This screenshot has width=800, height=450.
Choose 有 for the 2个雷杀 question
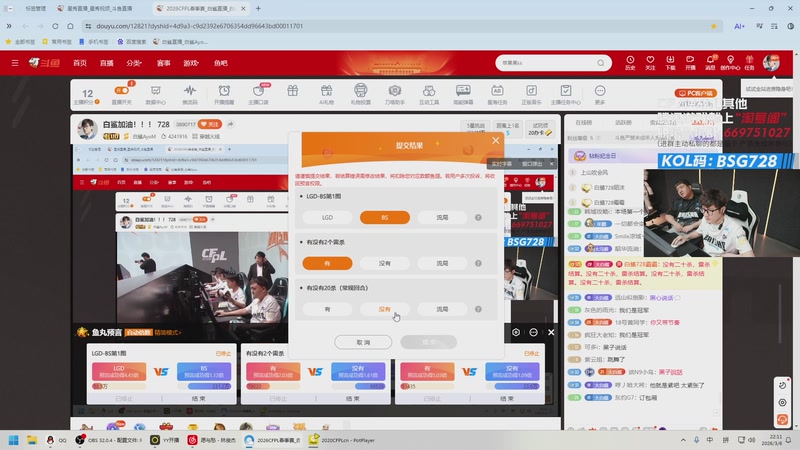click(327, 263)
